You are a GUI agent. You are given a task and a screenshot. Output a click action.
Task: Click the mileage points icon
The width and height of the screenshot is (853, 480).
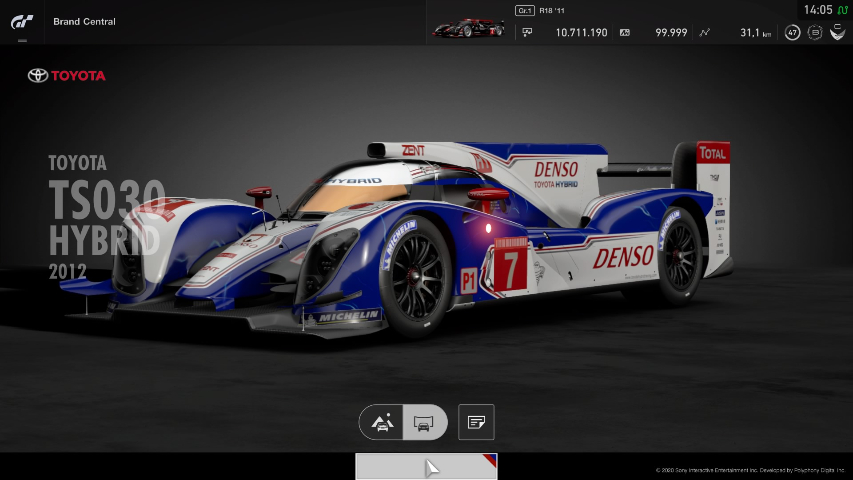625,33
